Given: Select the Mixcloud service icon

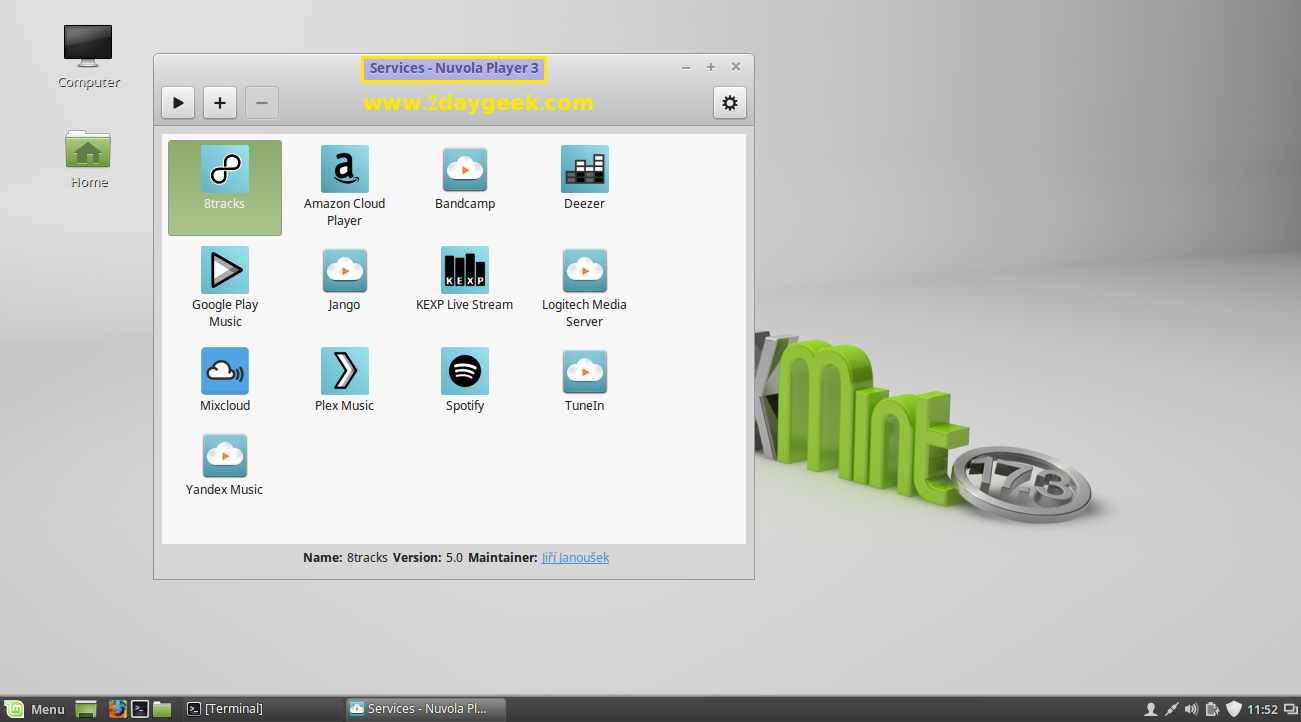Looking at the screenshot, I should [225, 371].
